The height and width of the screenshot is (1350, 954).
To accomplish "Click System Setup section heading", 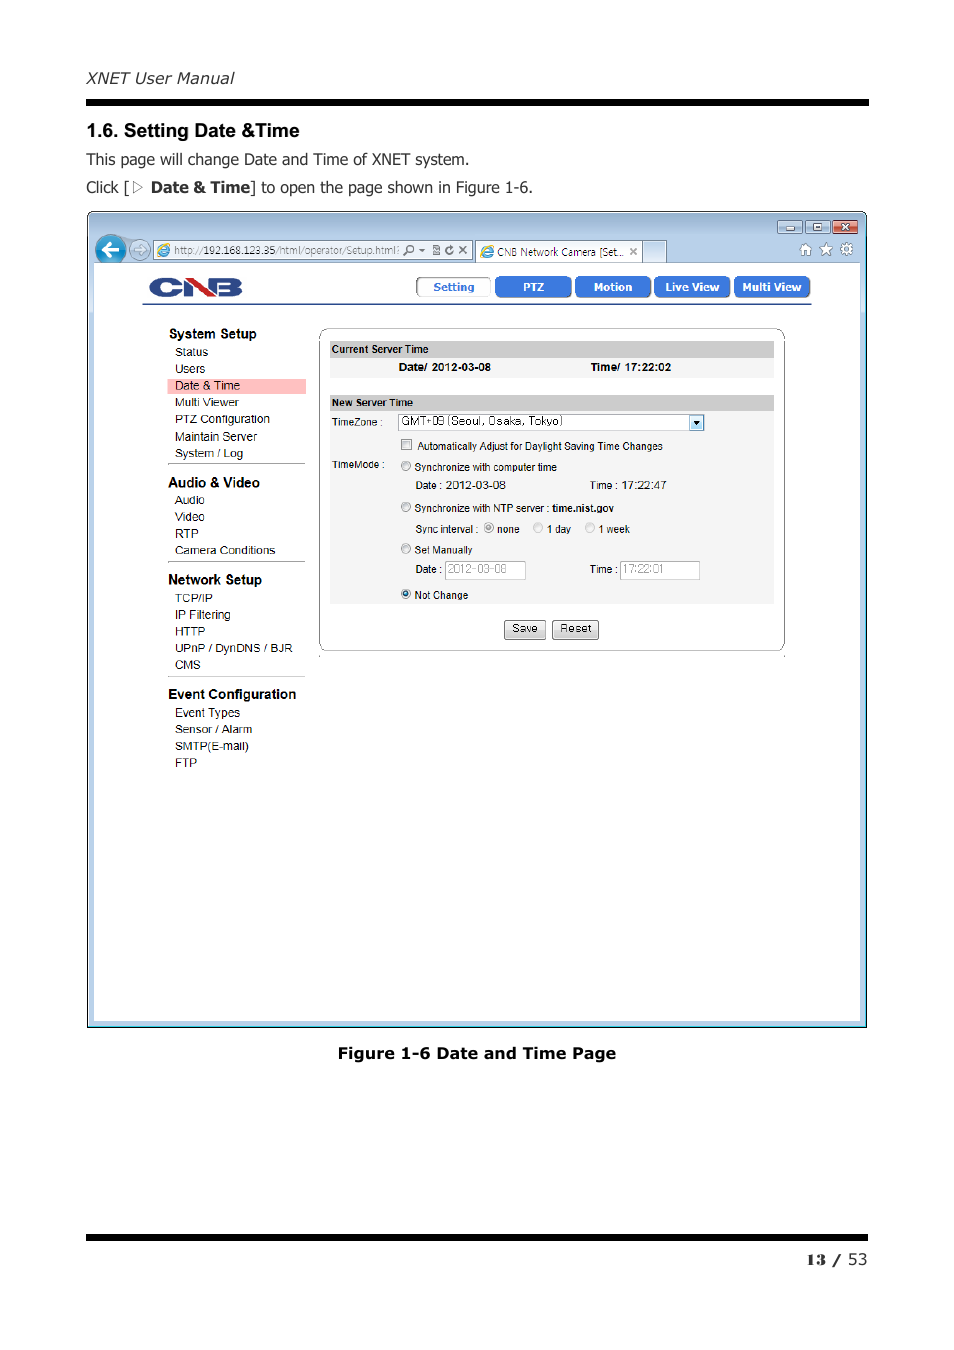I will 213,334.
